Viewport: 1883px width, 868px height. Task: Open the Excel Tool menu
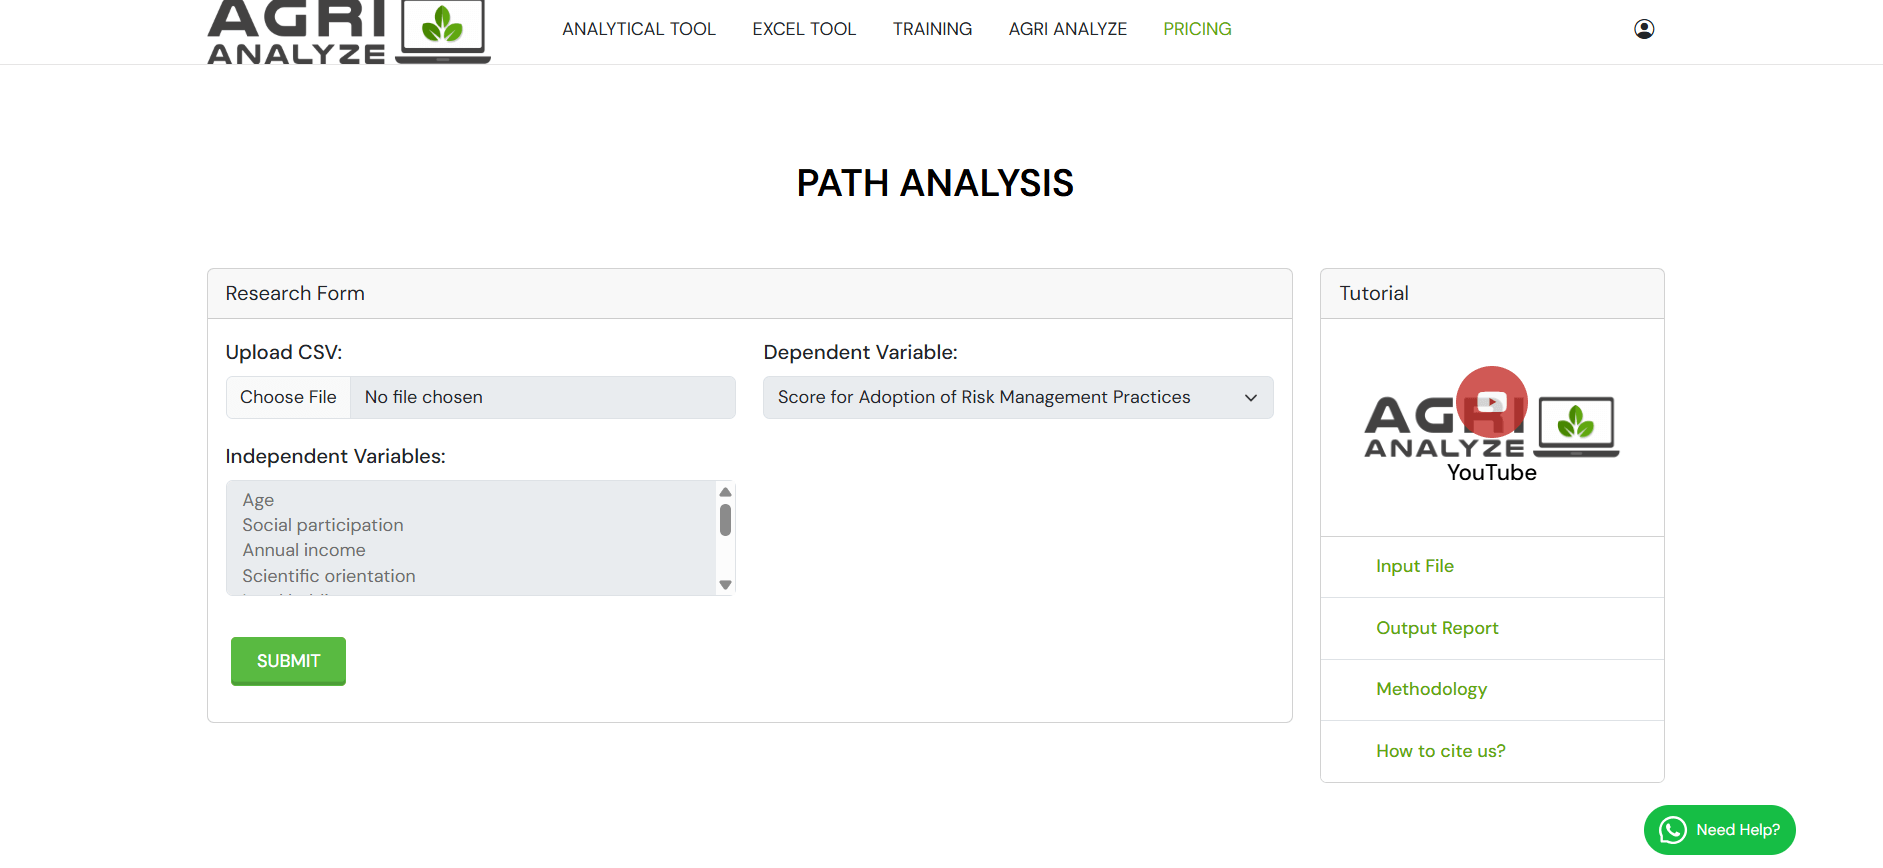coord(804,29)
